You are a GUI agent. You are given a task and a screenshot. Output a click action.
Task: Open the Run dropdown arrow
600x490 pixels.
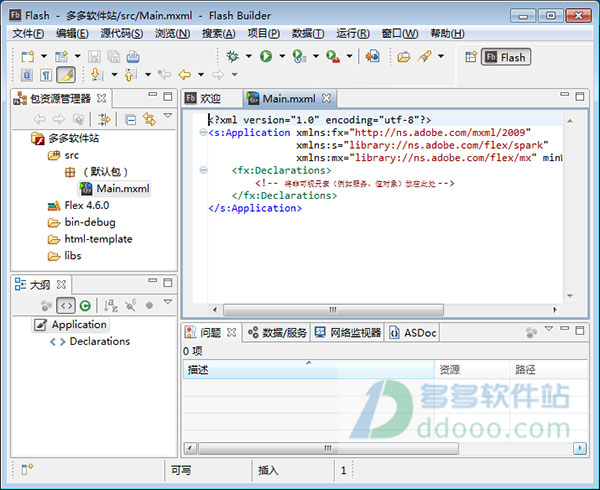(282, 56)
